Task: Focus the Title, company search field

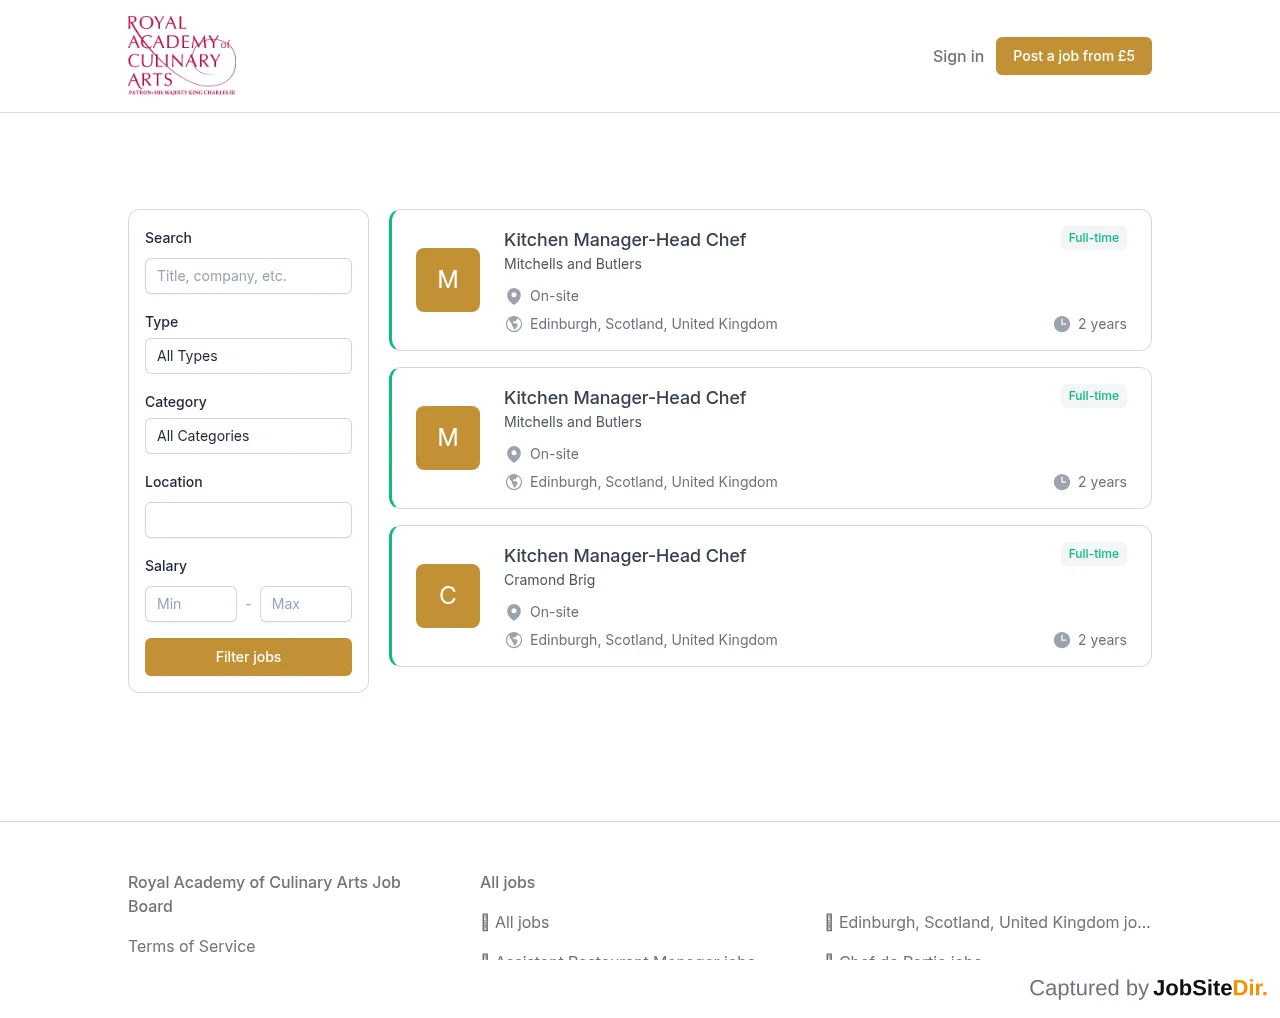Action: tap(248, 276)
